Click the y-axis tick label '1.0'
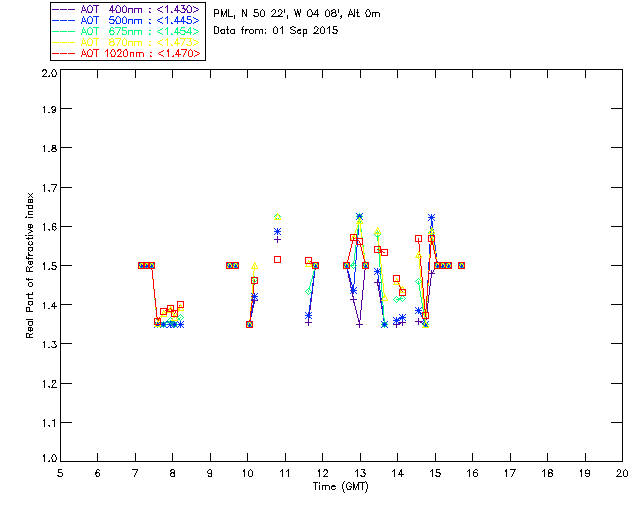Image resolution: width=640 pixels, height=512 pixels. pyautogui.click(x=49, y=458)
